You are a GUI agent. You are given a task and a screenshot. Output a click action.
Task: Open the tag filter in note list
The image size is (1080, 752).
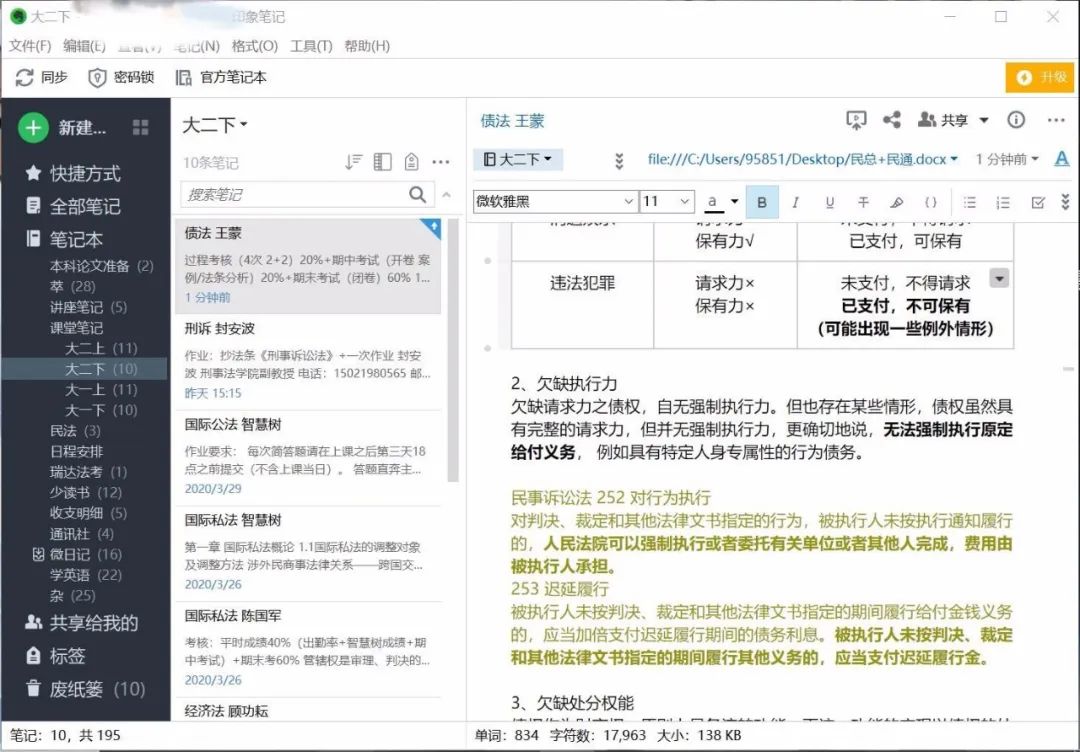[x=411, y=162]
